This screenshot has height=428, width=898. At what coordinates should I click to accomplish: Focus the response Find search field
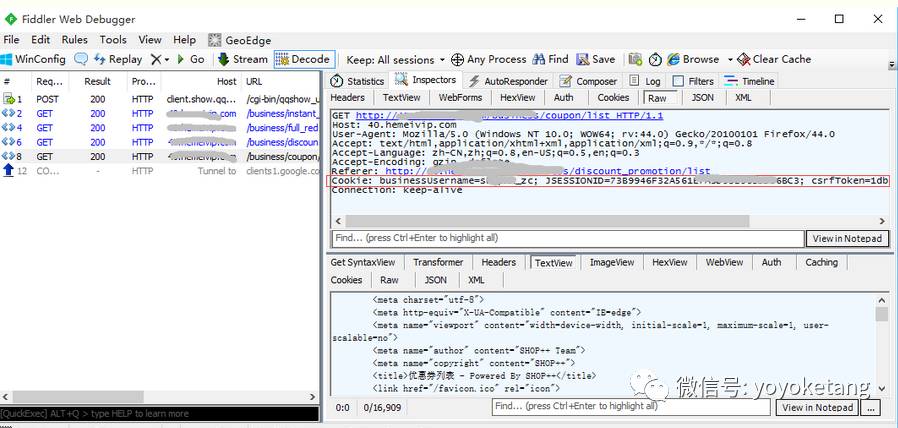632,406
